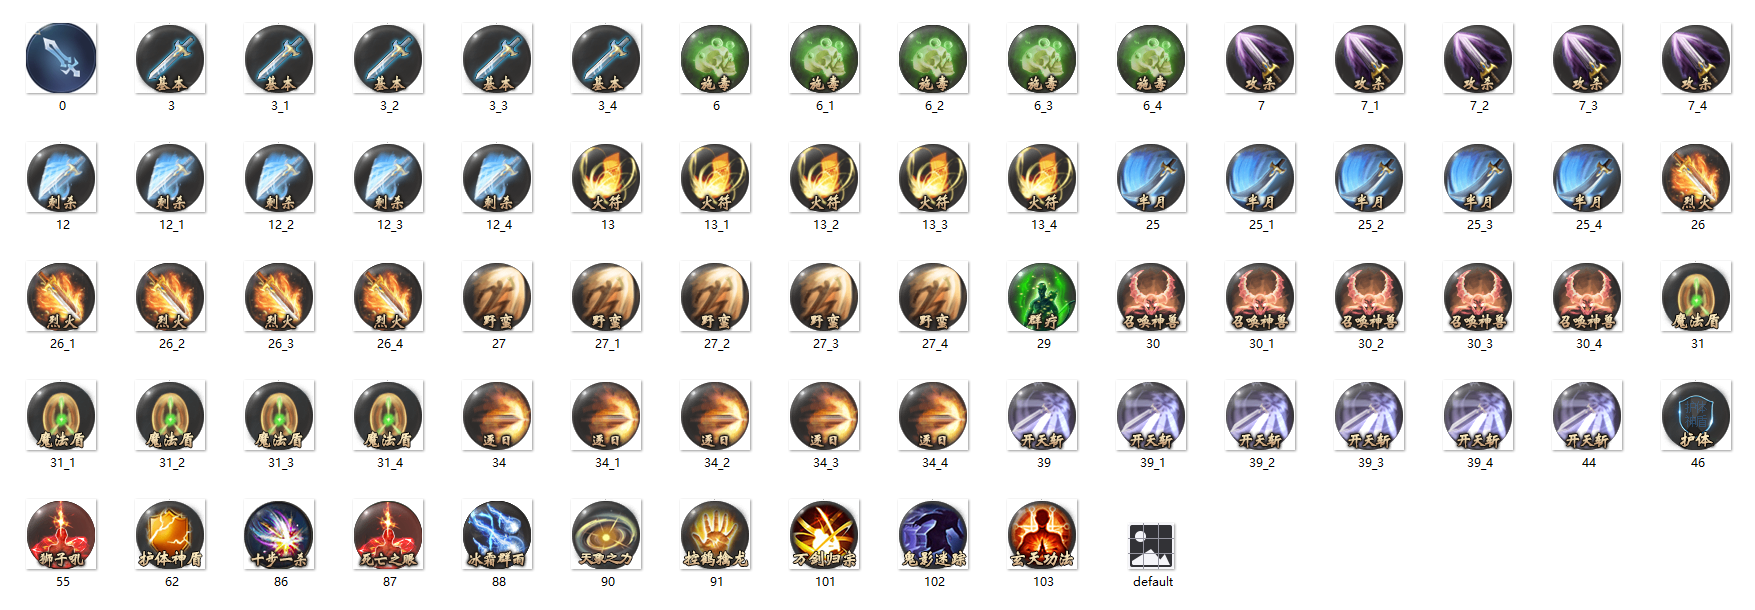Select the flaming 烈火 icon labeled 26
The image size is (1755, 610).
point(1697,178)
